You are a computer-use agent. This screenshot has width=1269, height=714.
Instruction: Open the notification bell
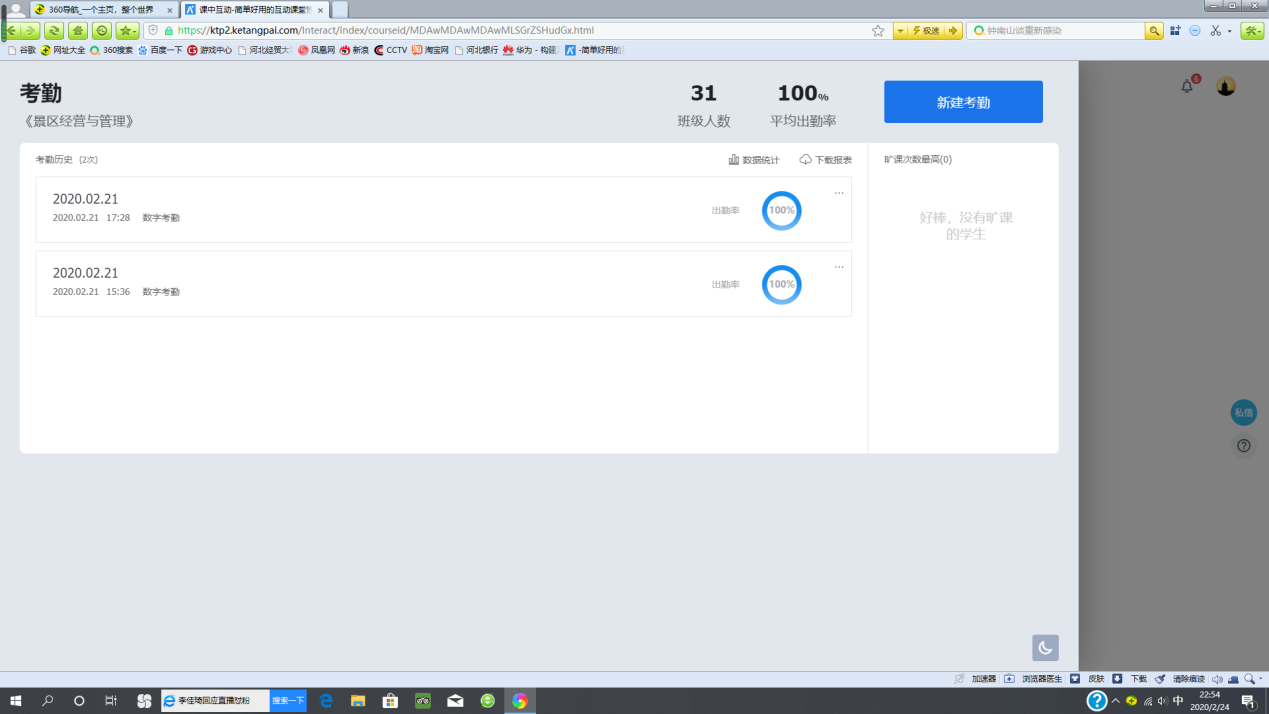coord(1187,87)
